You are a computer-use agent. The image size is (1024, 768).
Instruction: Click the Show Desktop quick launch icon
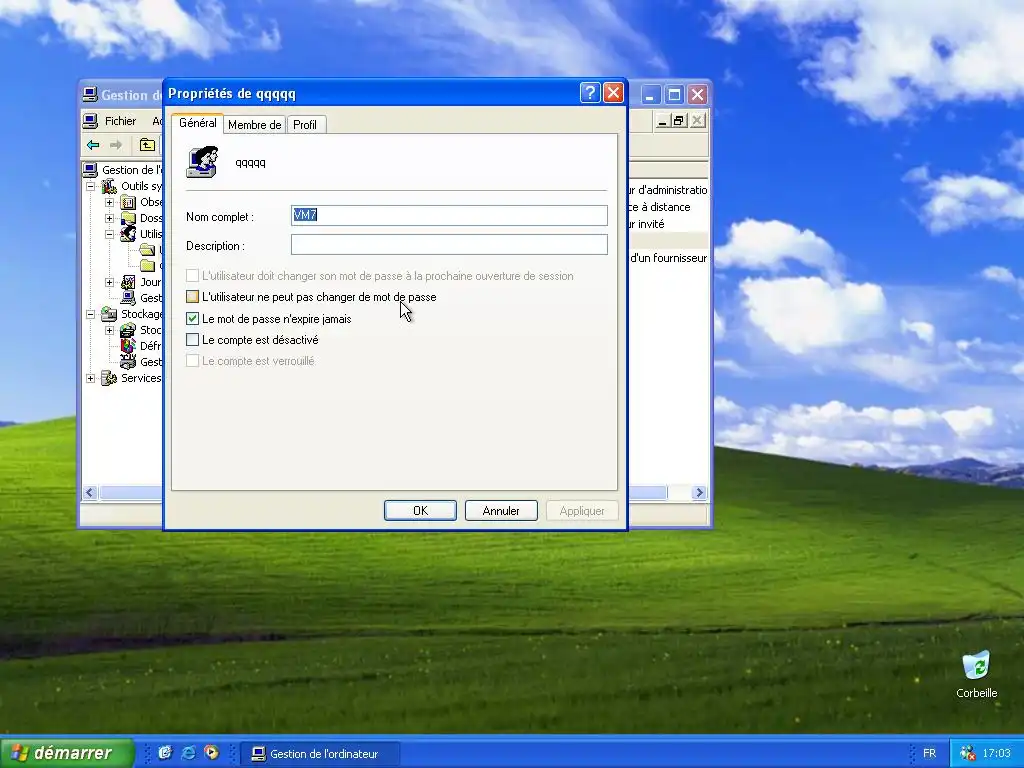pos(165,753)
